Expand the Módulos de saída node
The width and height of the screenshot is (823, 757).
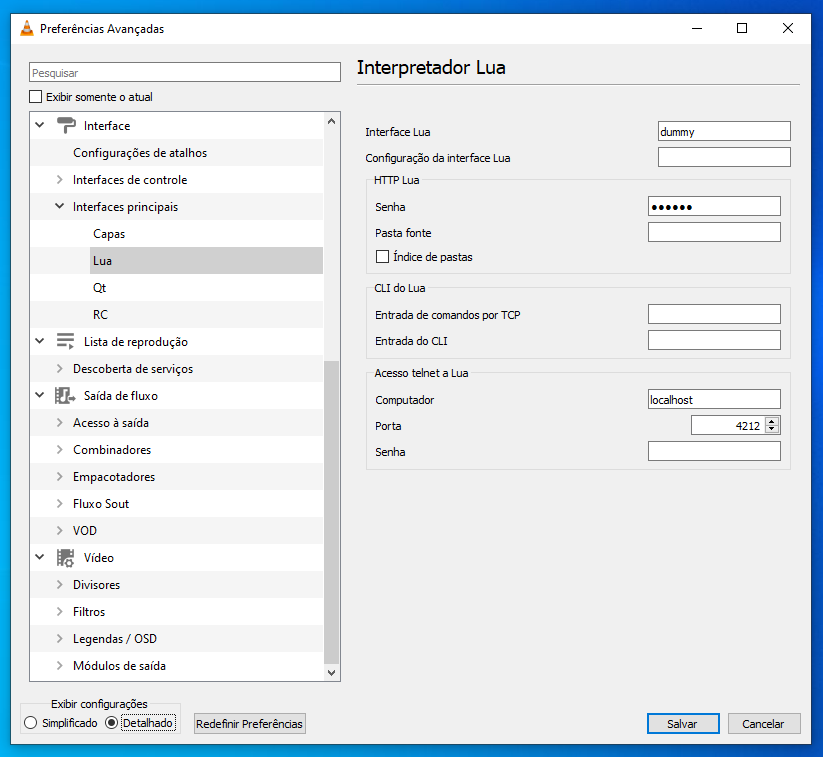pos(60,666)
